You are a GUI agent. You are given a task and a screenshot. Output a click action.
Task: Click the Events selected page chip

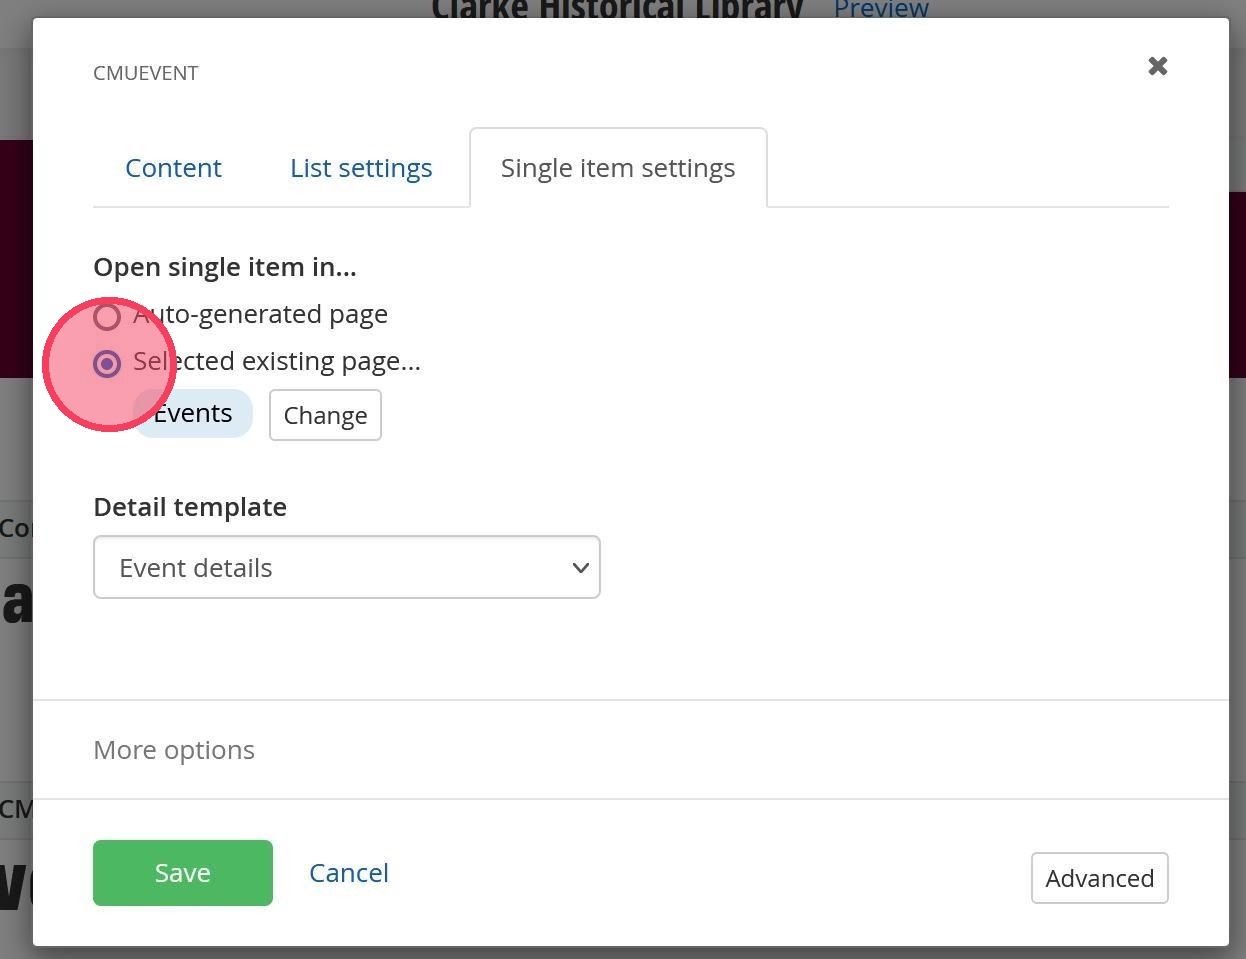pyautogui.click(x=193, y=414)
